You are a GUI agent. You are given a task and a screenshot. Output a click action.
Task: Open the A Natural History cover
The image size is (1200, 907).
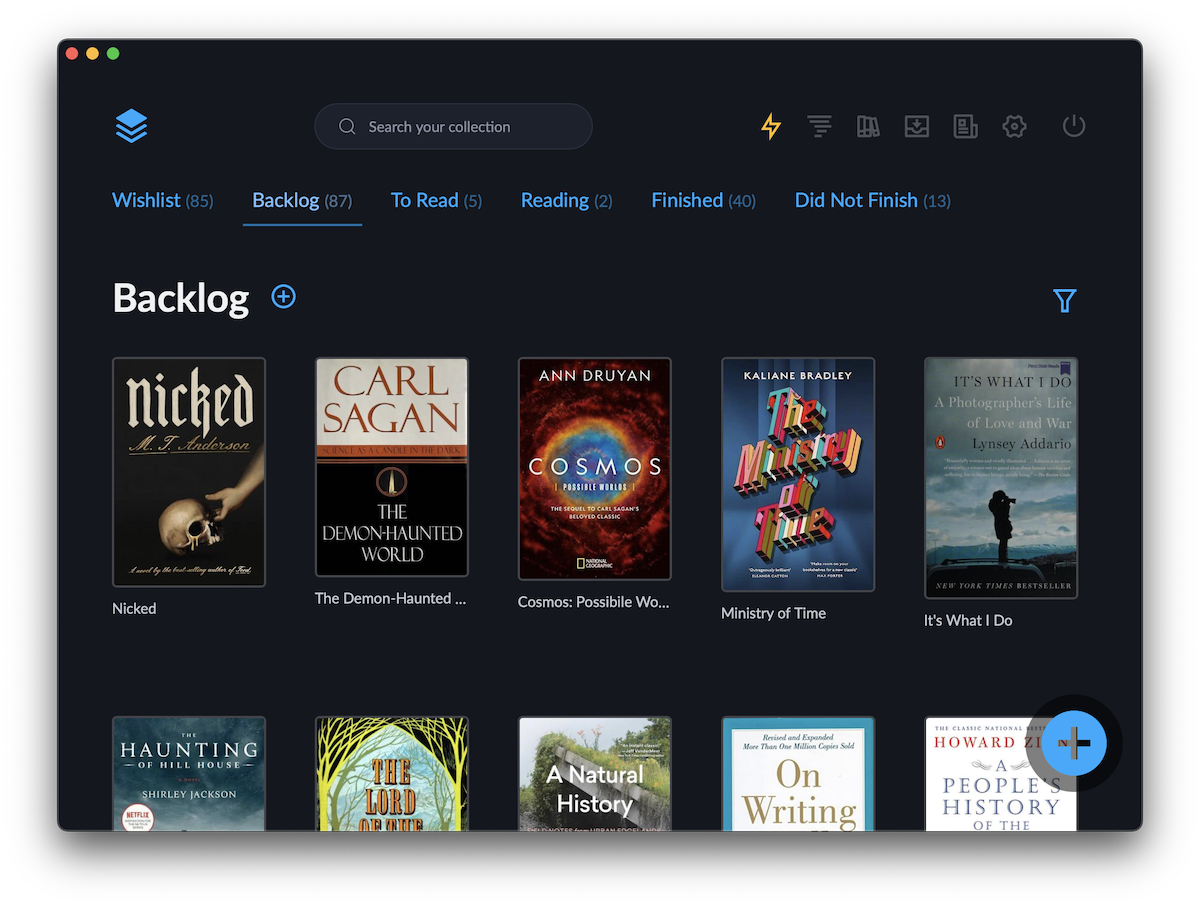(595, 773)
